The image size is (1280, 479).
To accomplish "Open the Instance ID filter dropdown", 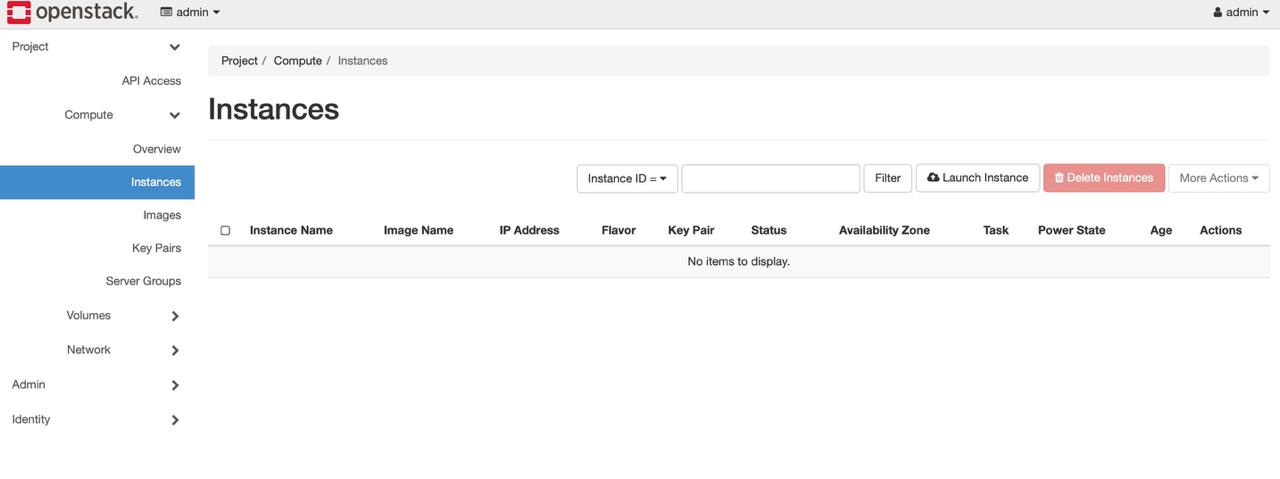I will (x=627, y=179).
